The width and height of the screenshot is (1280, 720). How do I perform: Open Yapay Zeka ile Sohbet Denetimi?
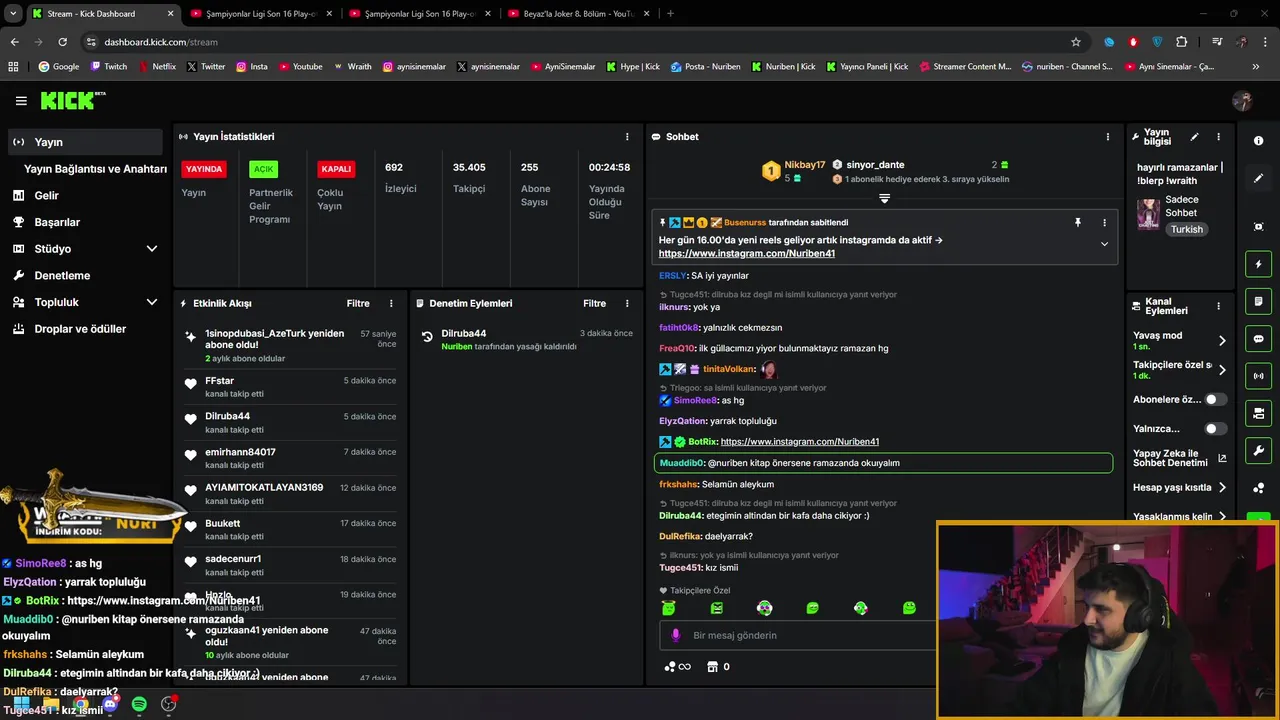1180,459
